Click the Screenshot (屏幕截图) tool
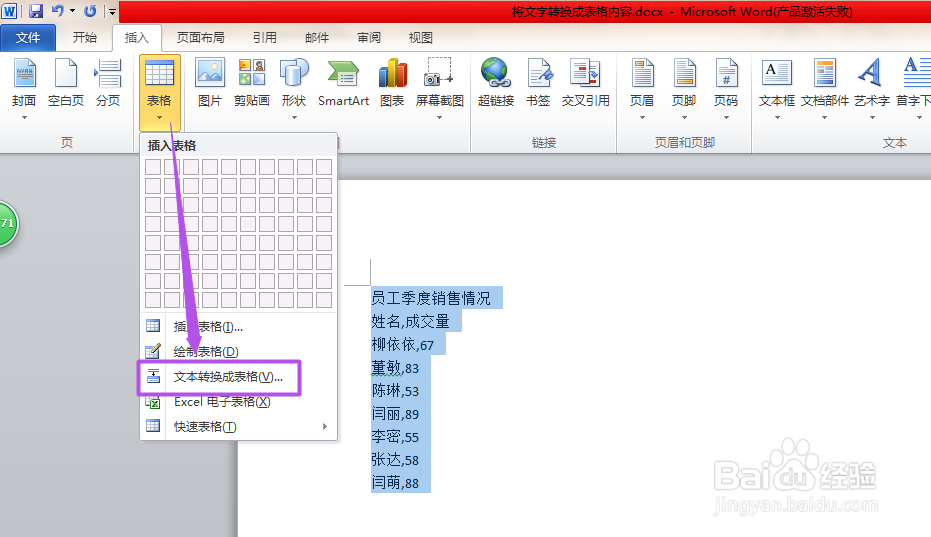931x537 pixels. tap(439, 83)
